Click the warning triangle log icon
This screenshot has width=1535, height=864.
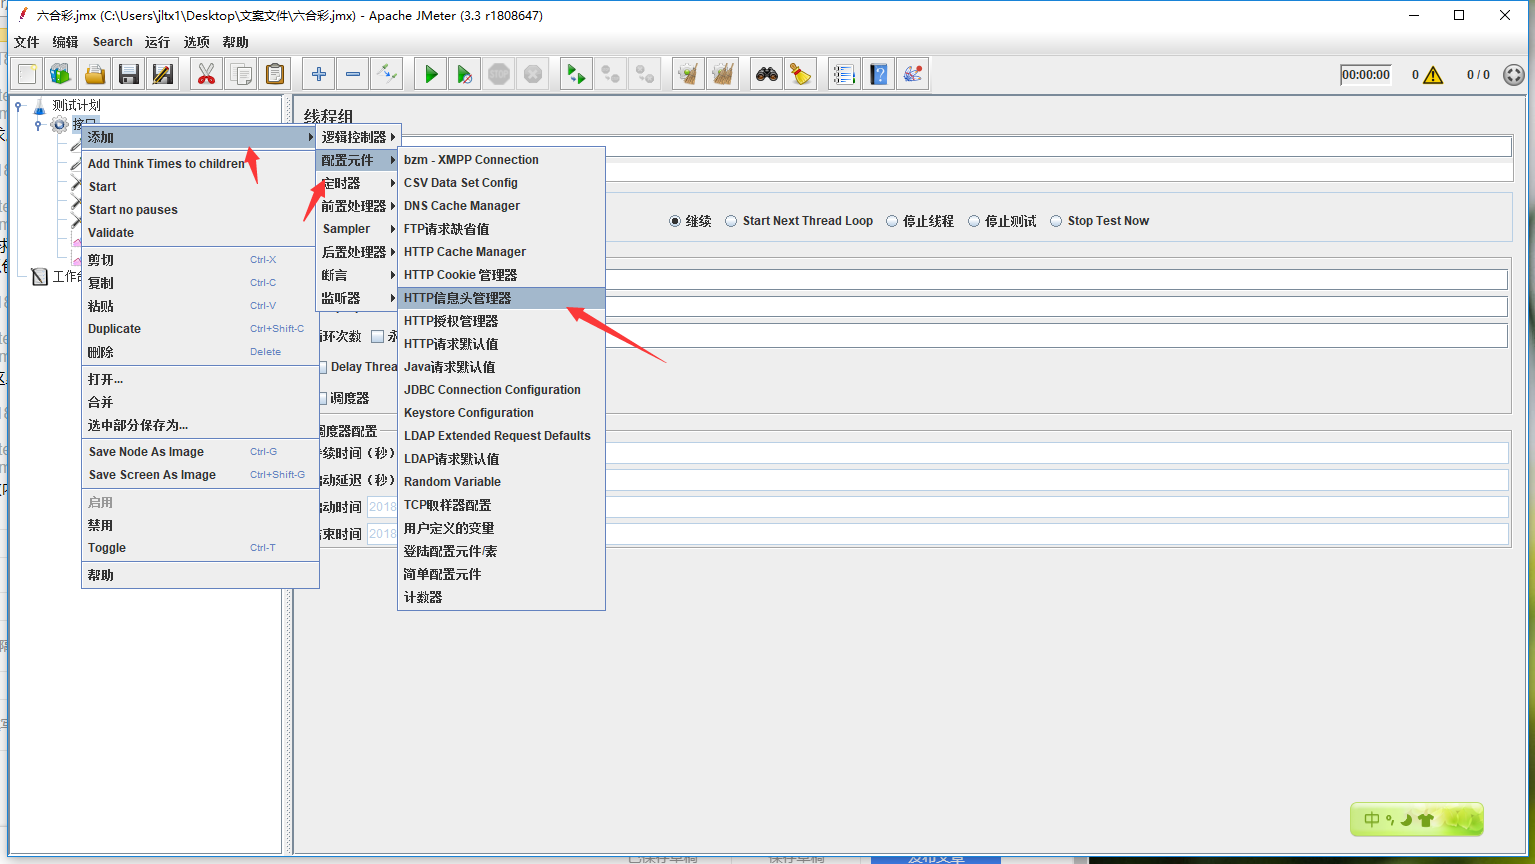point(1433,75)
